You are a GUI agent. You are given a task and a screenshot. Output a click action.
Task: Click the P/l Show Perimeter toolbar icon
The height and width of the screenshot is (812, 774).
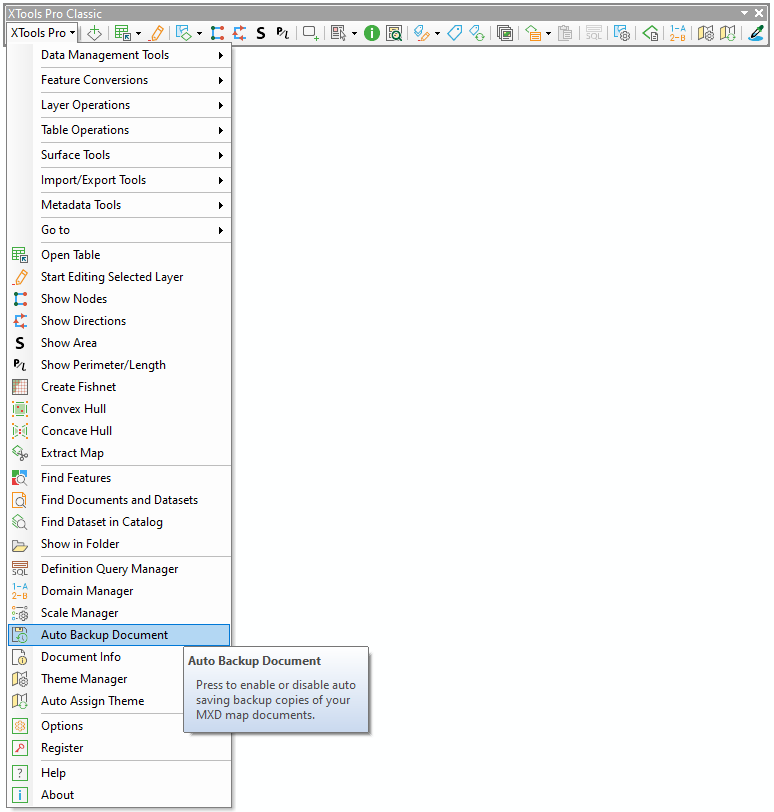282,33
